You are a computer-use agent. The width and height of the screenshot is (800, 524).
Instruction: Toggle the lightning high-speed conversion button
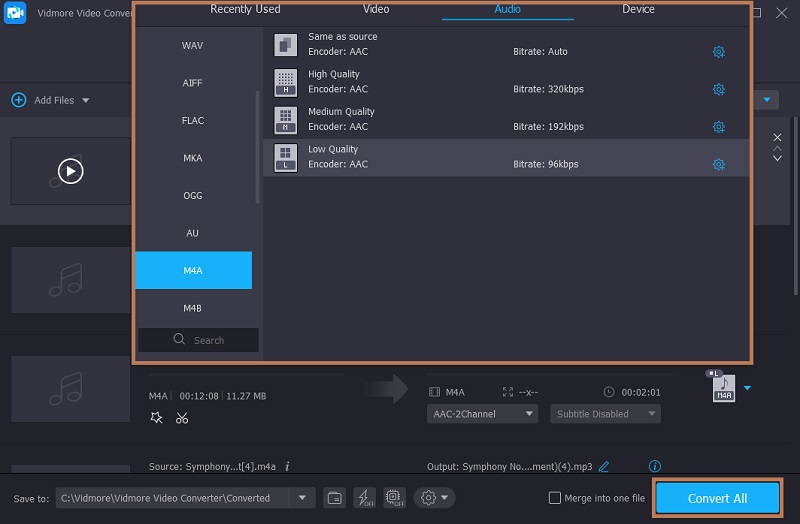pos(364,498)
